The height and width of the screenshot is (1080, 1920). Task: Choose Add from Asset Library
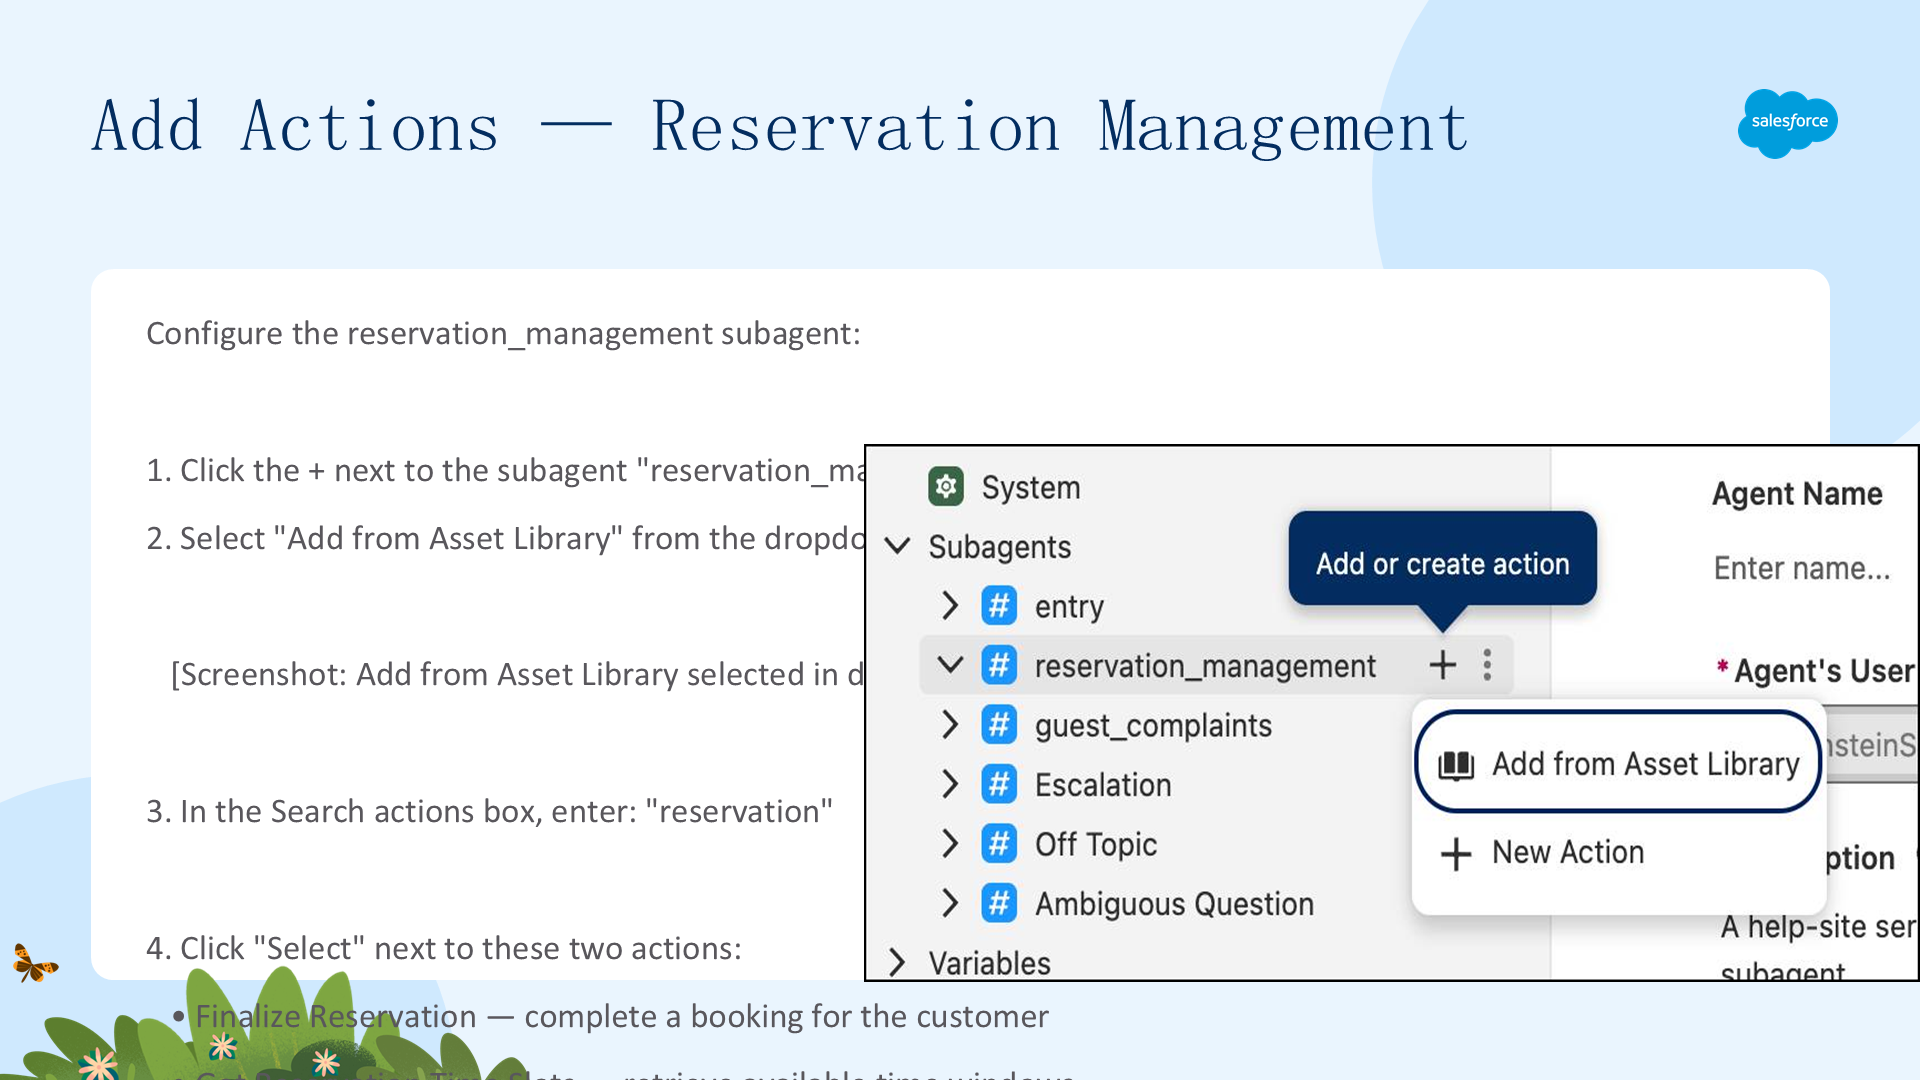(1618, 764)
